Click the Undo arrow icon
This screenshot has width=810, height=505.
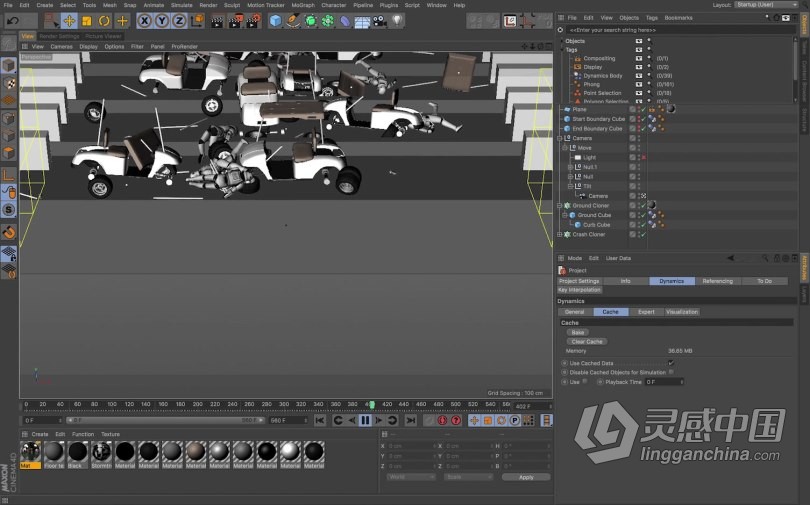[x=13, y=21]
